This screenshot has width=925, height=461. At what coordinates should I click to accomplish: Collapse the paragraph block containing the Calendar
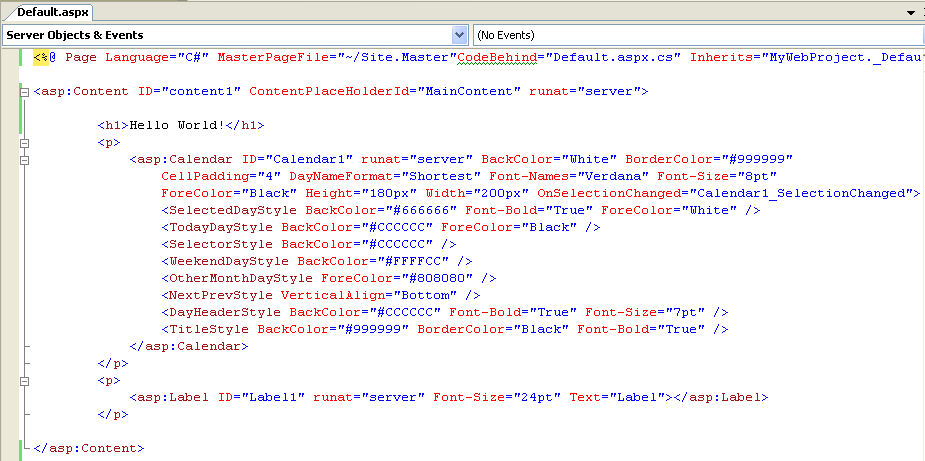[24, 143]
